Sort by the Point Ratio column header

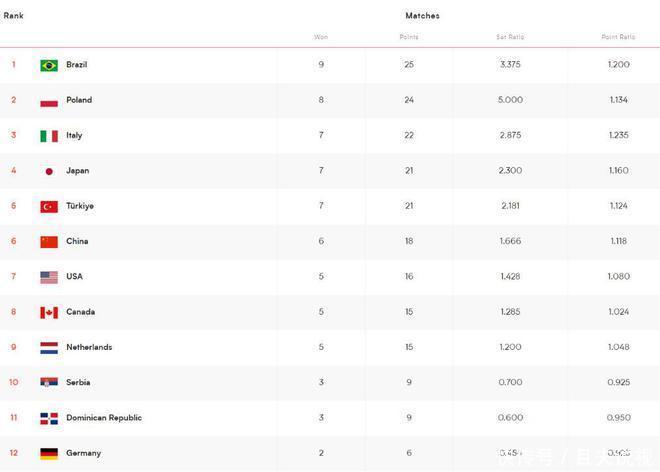(x=618, y=37)
